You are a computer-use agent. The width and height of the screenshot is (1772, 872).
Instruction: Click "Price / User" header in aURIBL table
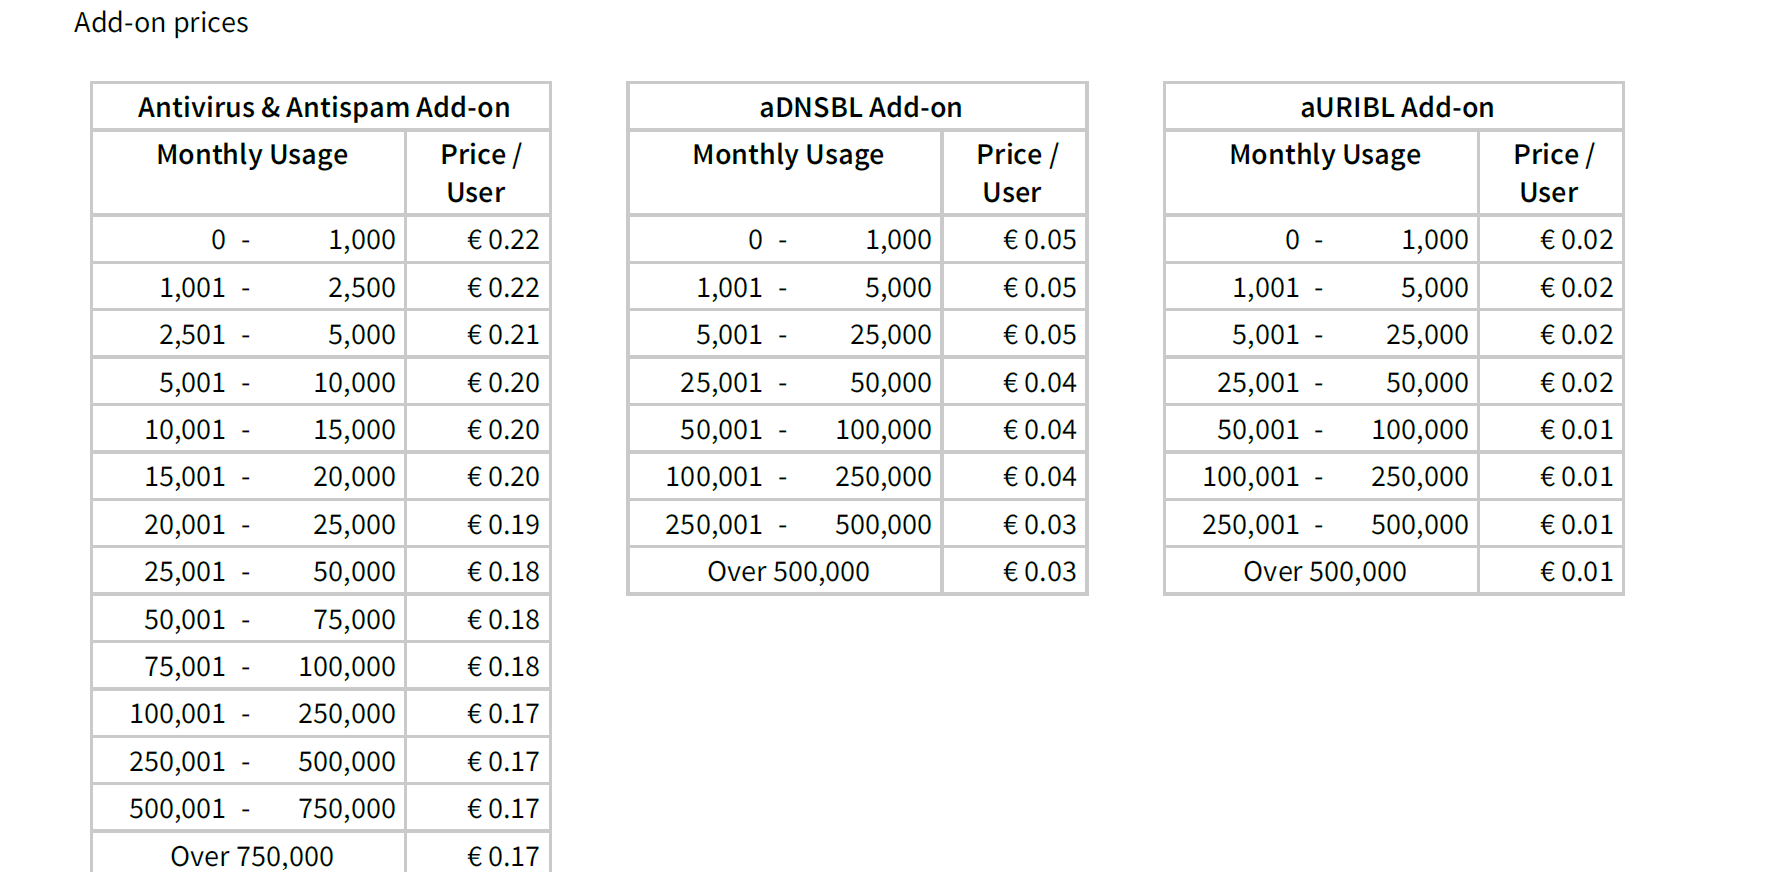[1552, 173]
